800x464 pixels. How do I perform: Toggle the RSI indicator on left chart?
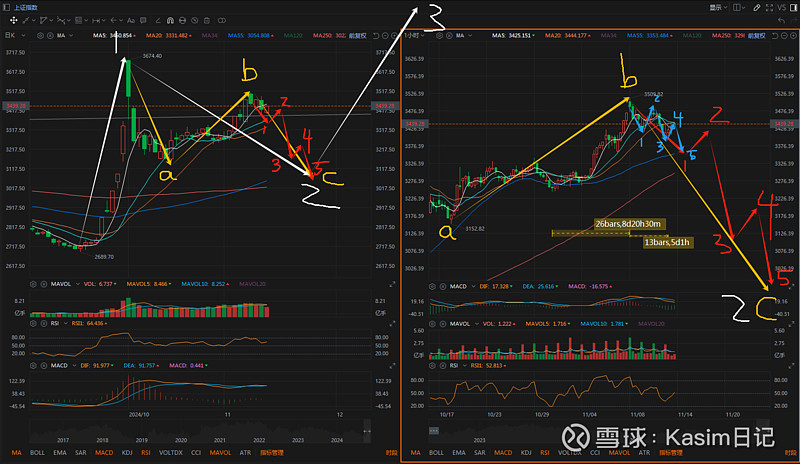[x=145, y=452]
